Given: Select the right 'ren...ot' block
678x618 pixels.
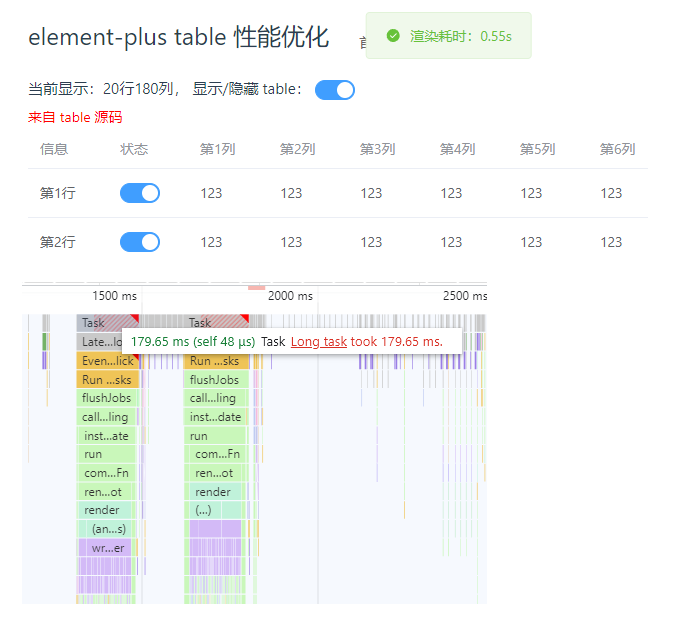Looking at the screenshot, I should pos(216,473).
